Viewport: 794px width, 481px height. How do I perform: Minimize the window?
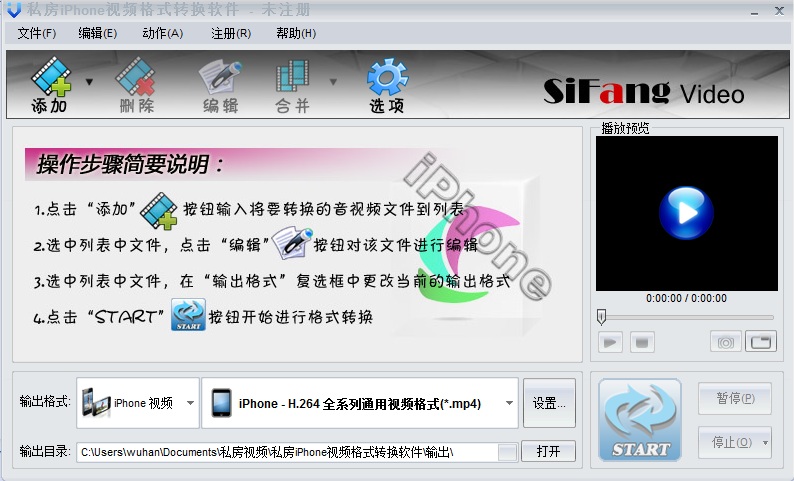coord(755,12)
